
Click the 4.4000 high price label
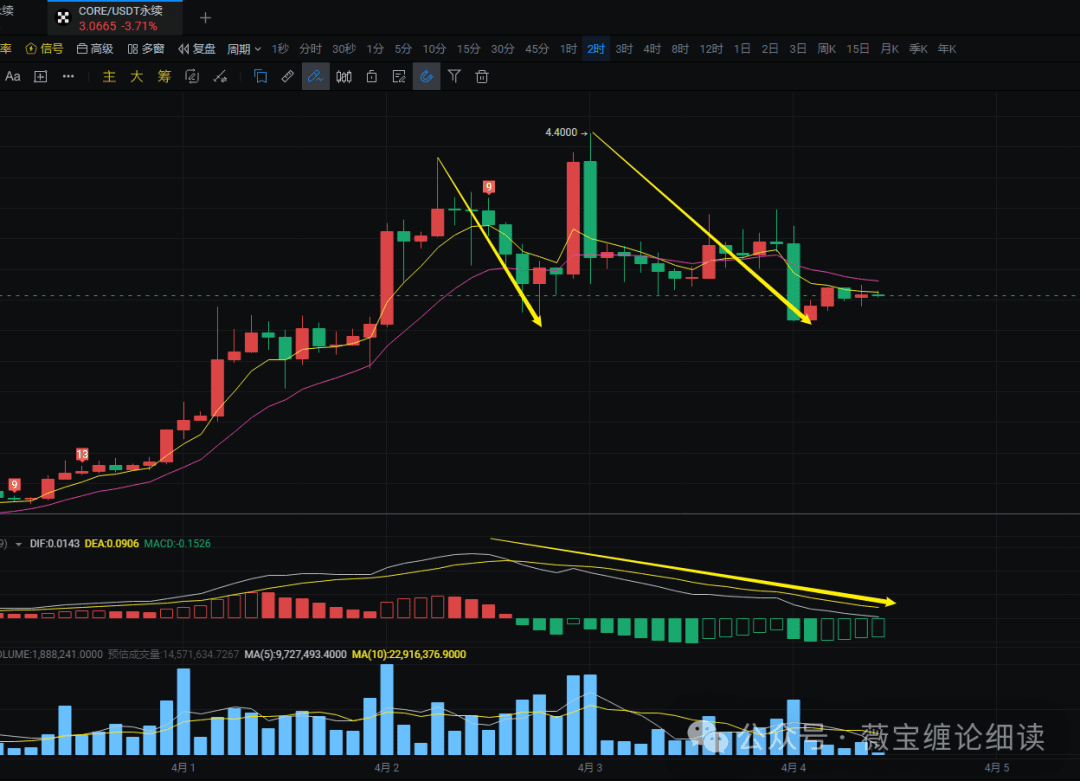click(561, 132)
